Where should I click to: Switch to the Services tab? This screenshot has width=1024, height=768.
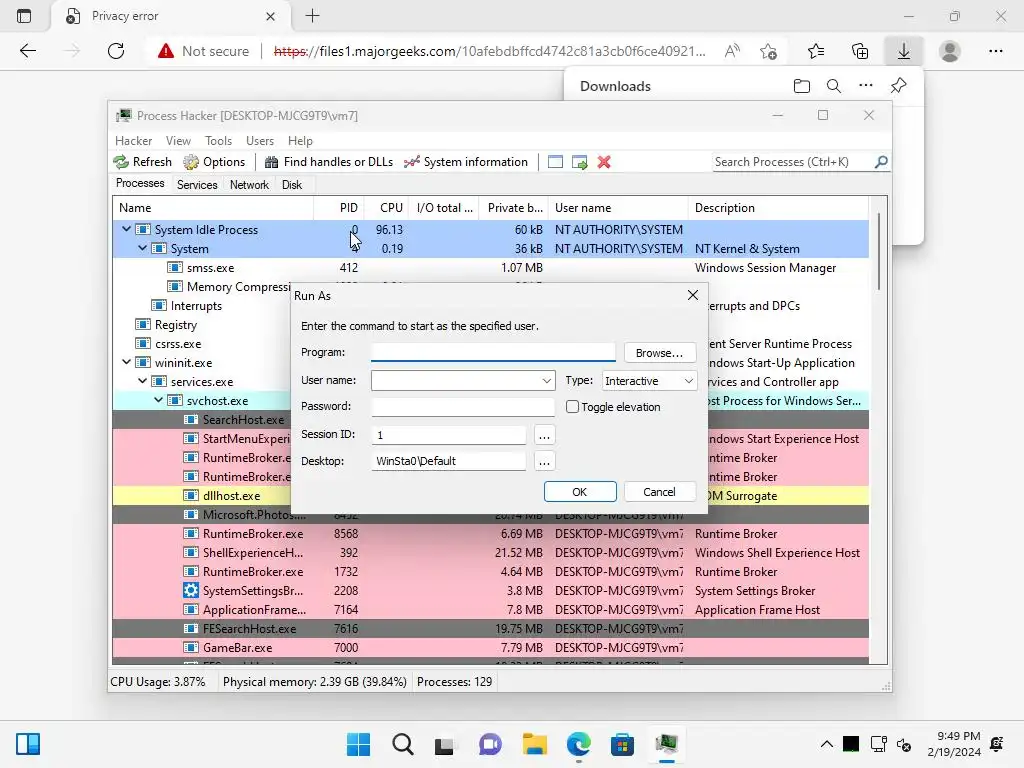[x=197, y=185]
